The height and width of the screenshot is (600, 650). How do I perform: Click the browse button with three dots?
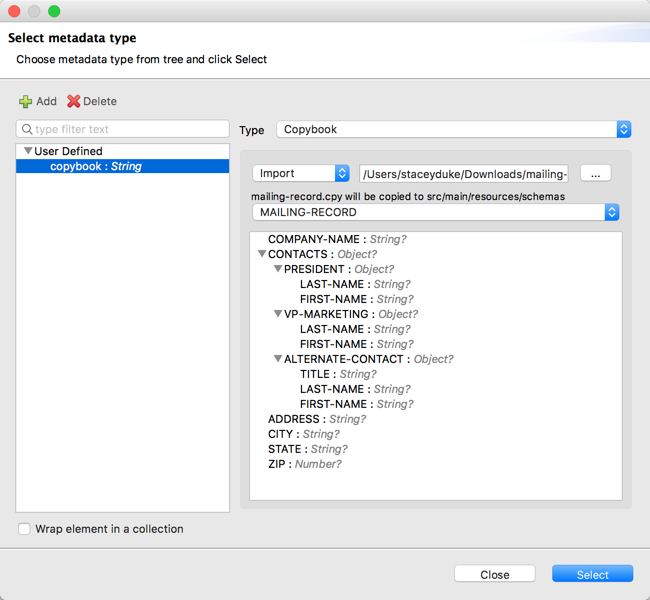coord(595,173)
